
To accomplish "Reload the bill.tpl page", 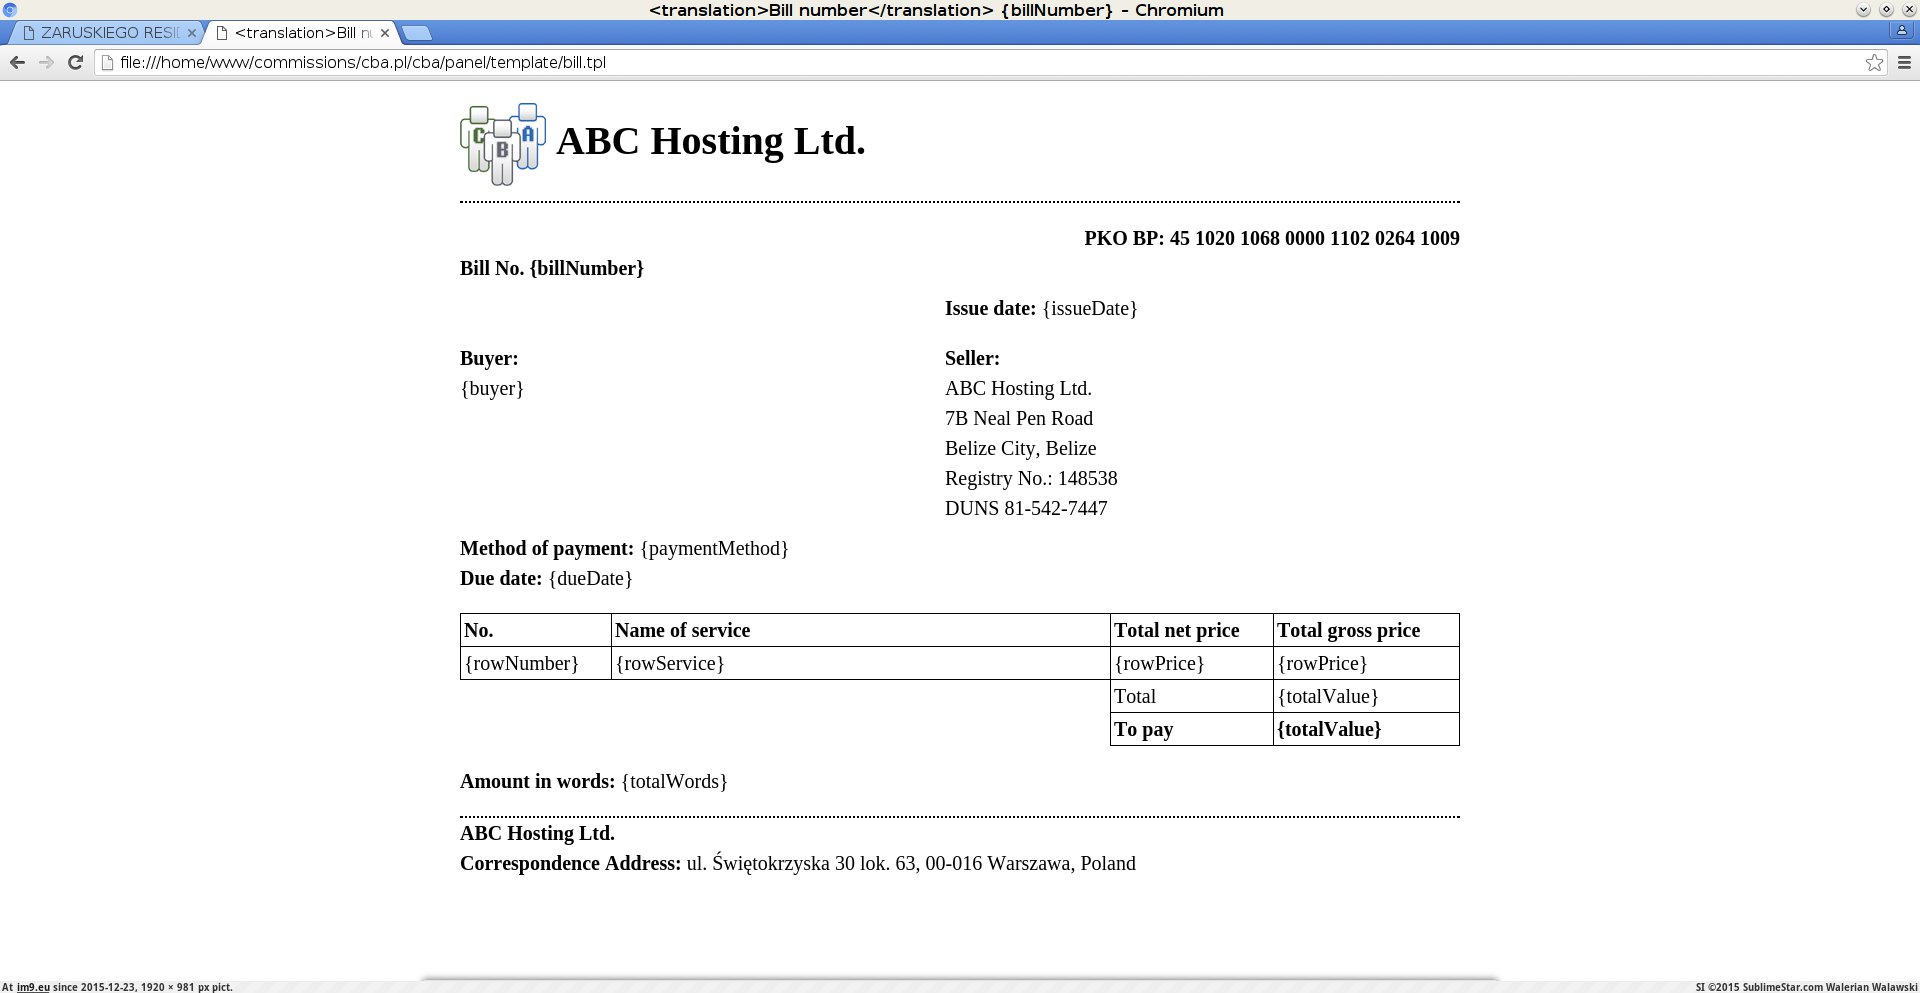I will [75, 62].
